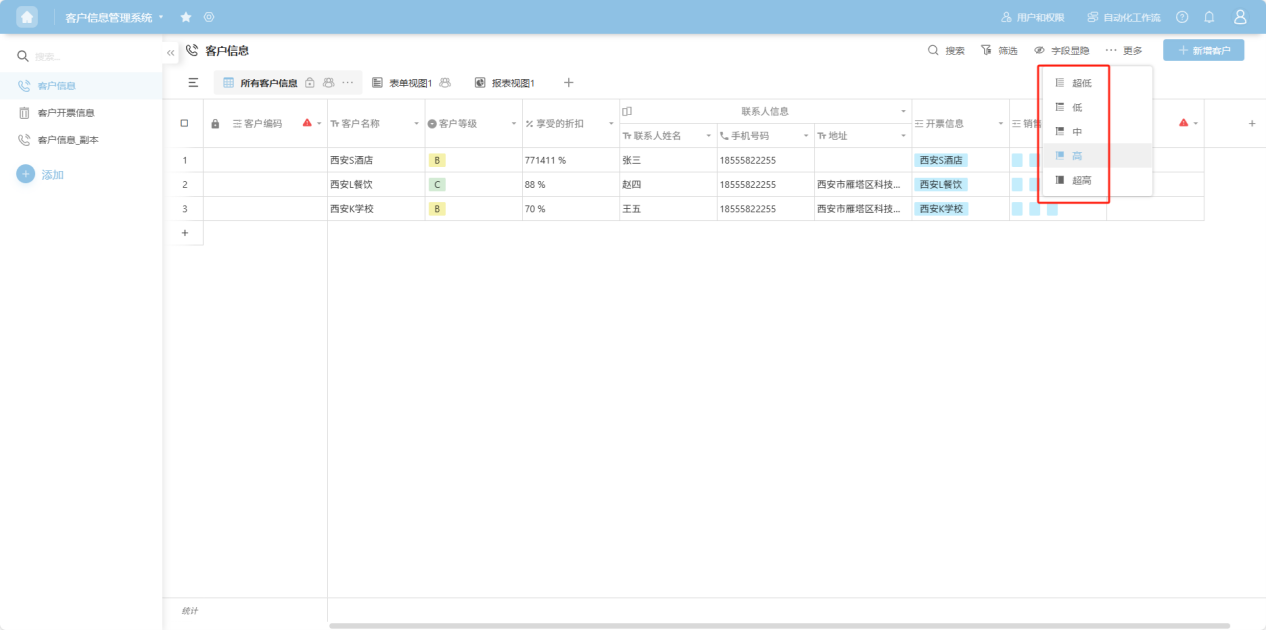Open the help question mark icon

pyautogui.click(x=1182, y=17)
